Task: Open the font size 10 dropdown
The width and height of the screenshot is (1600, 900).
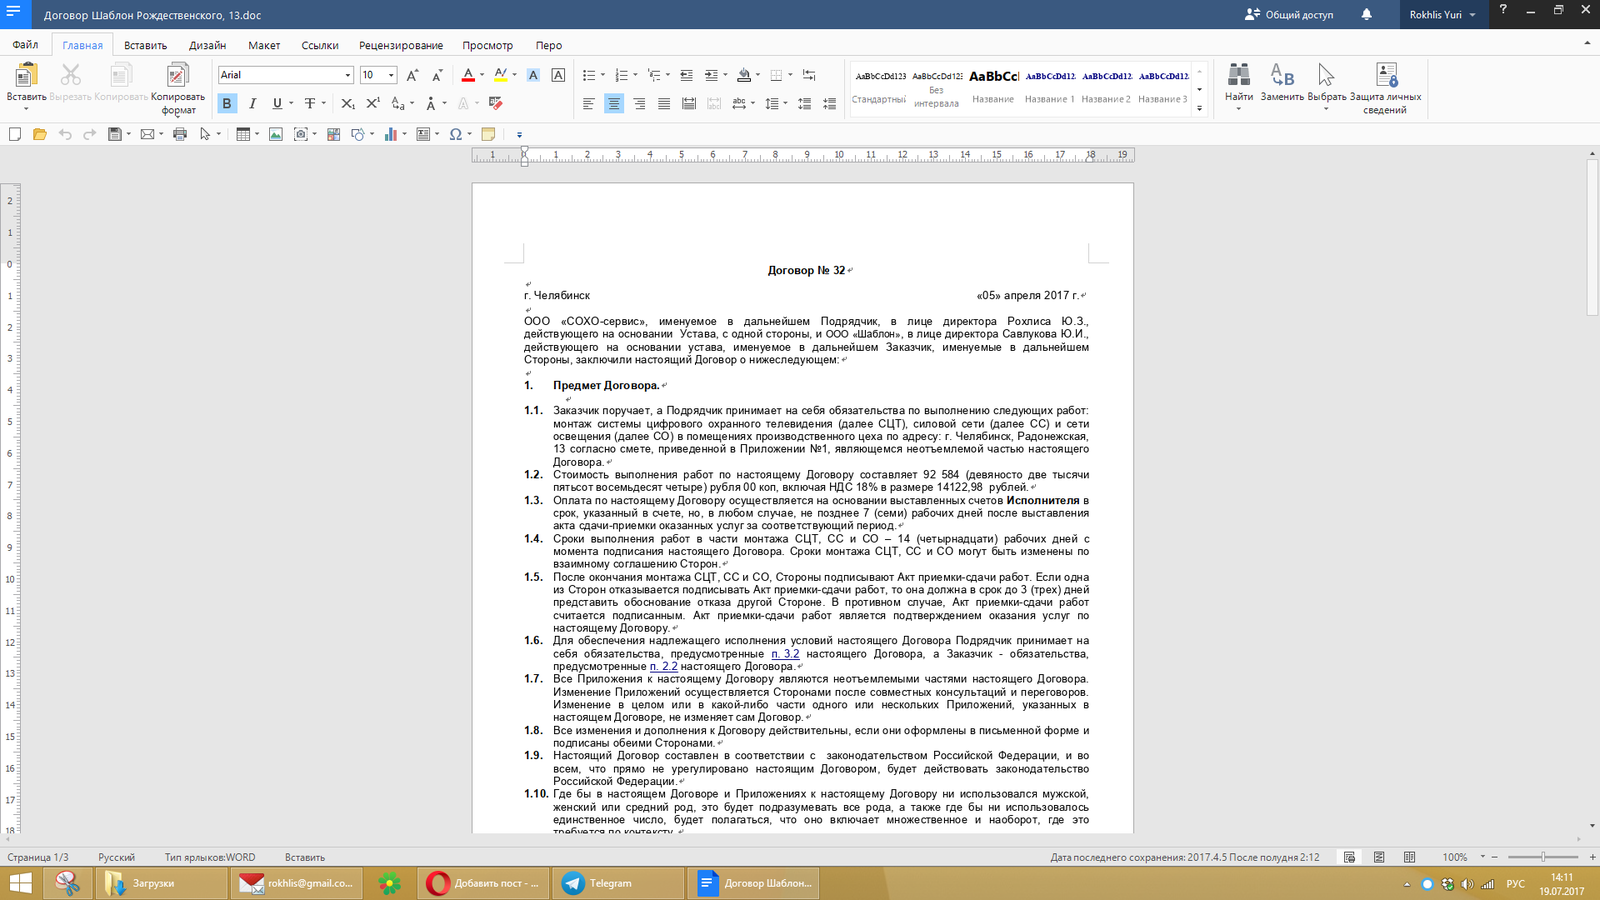Action: pos(391,75)
